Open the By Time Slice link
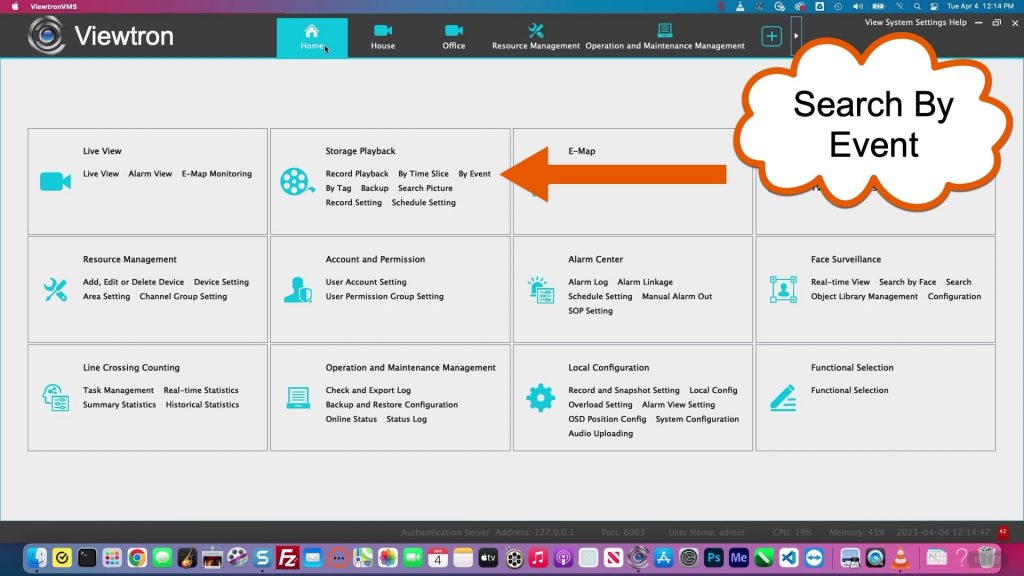 [x=423, y=174]
